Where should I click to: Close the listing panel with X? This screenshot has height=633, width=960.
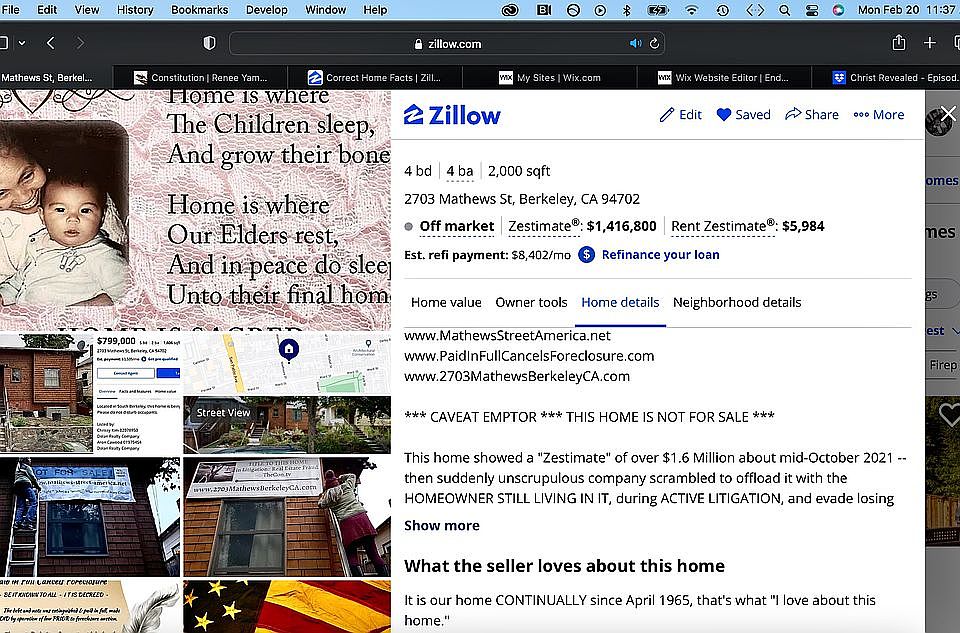948,113
